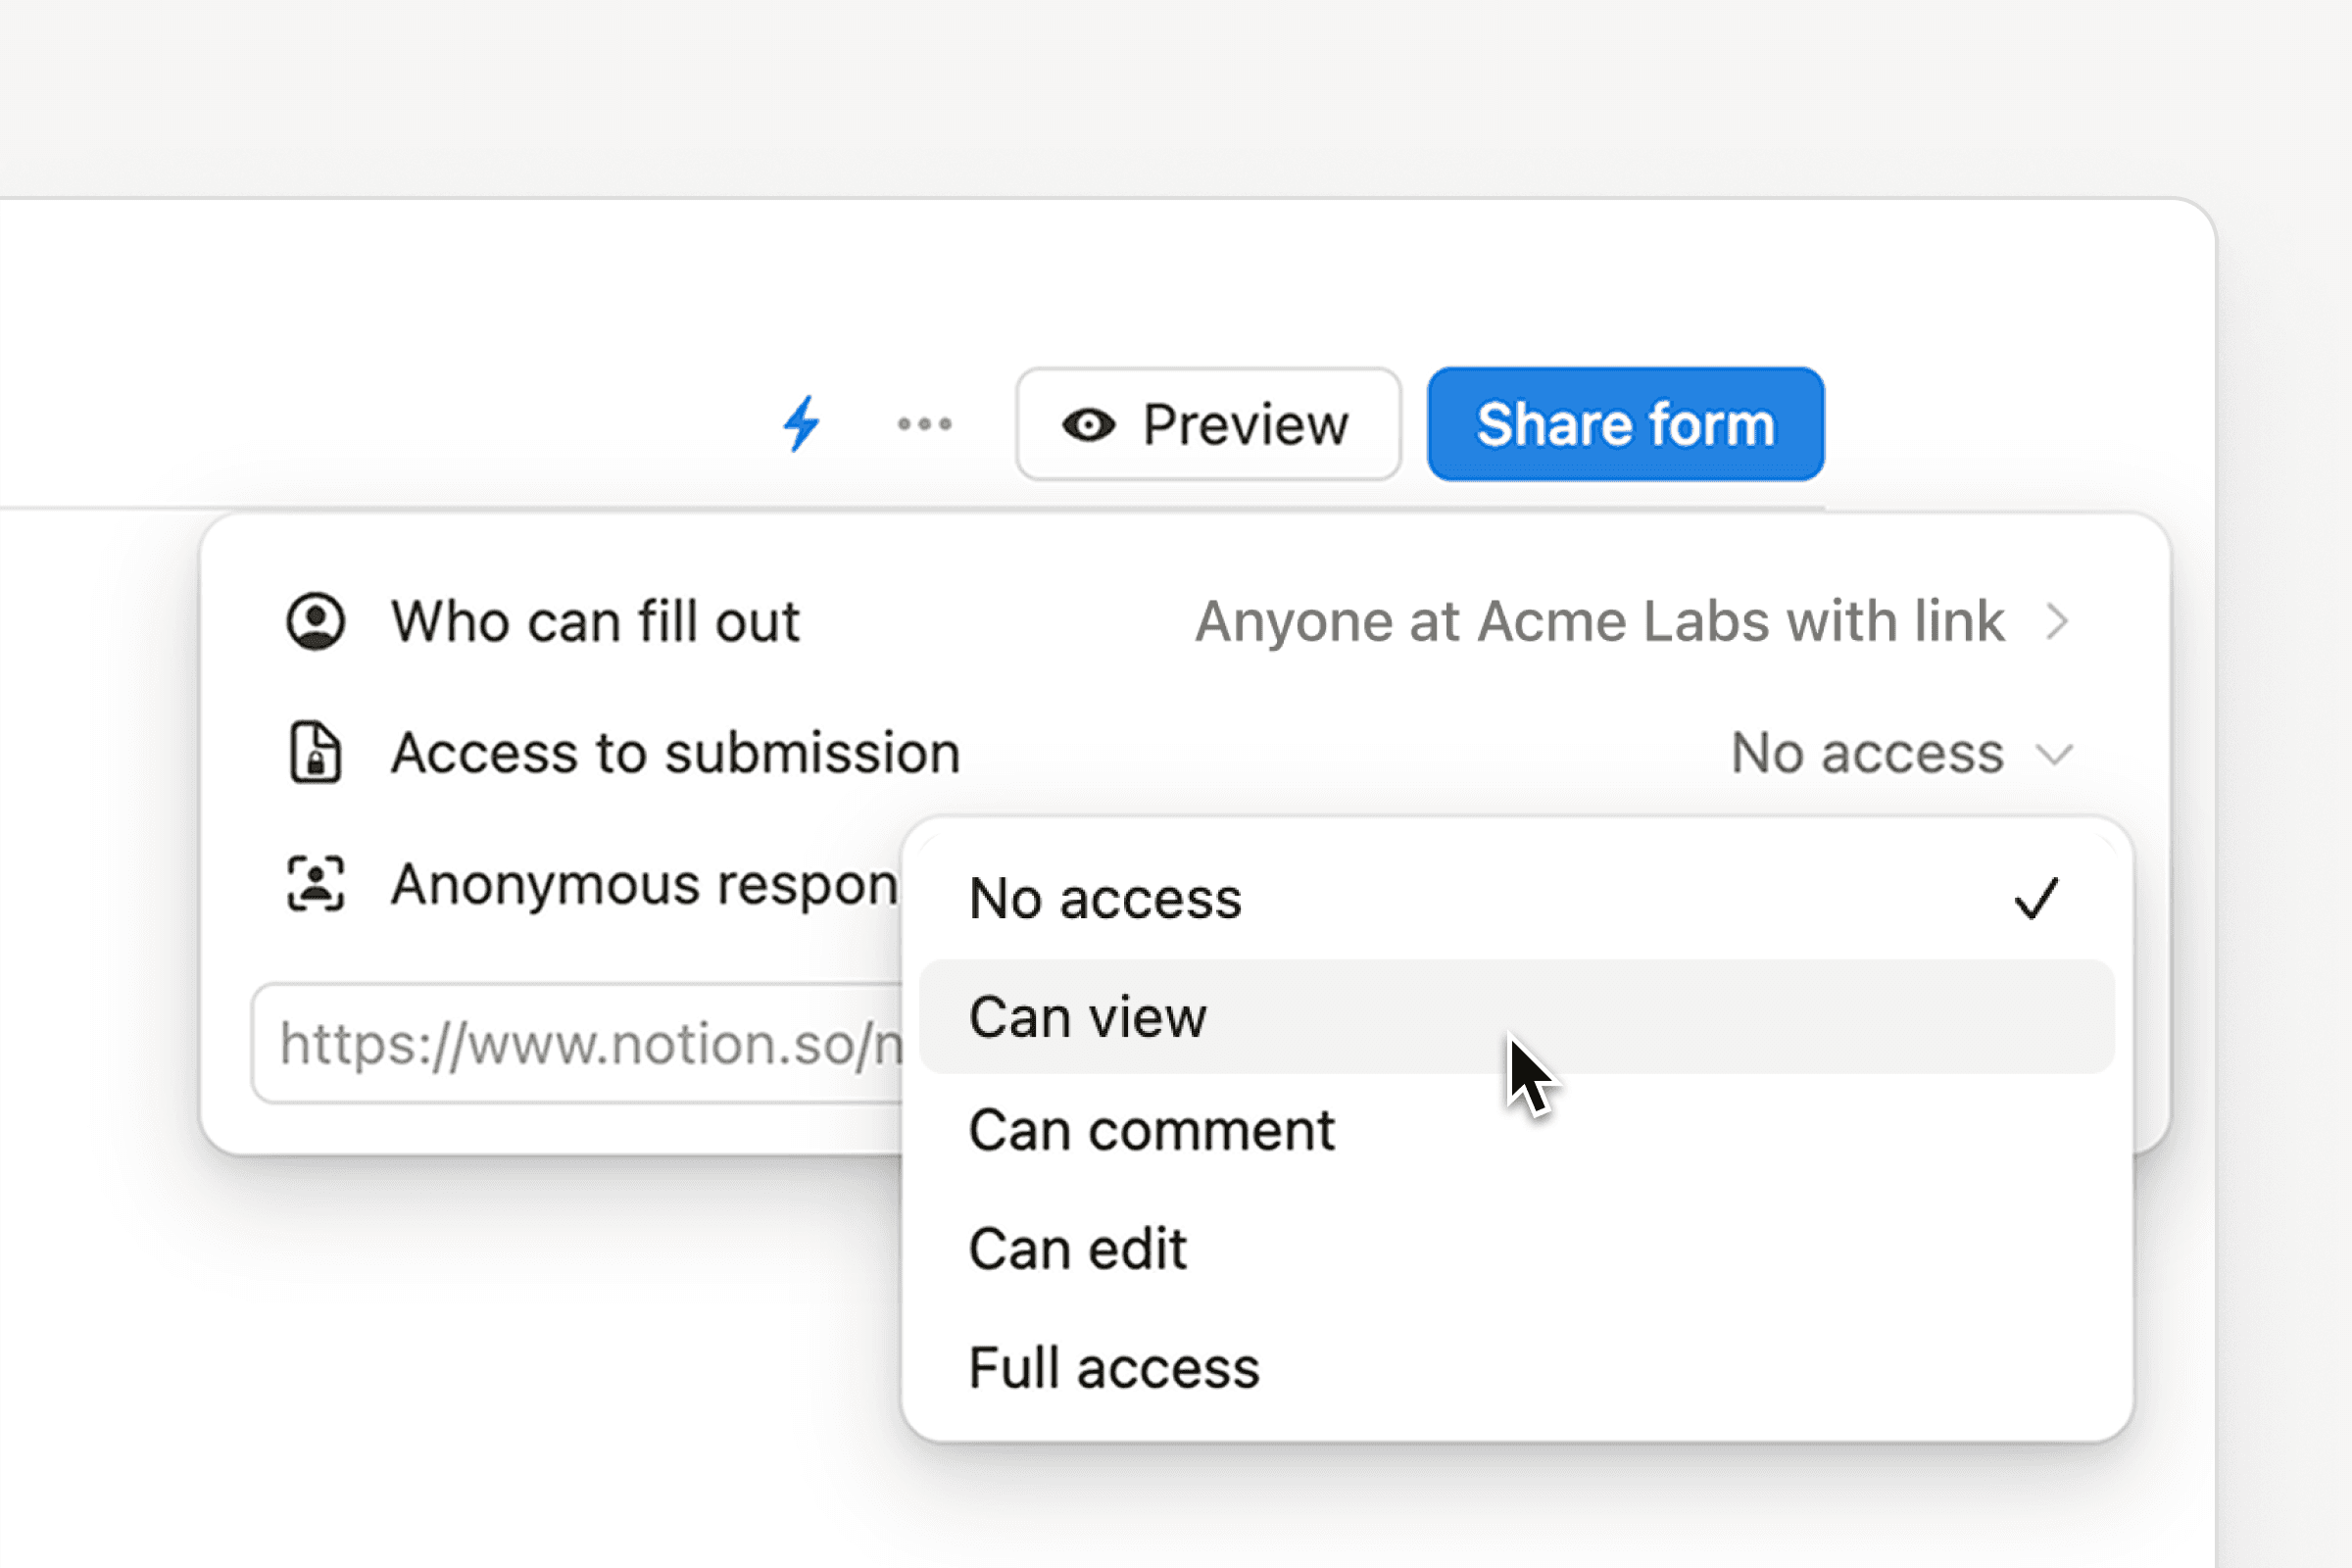
Task: Select the checkmark beside No access
Action: tap(2035, 897)
